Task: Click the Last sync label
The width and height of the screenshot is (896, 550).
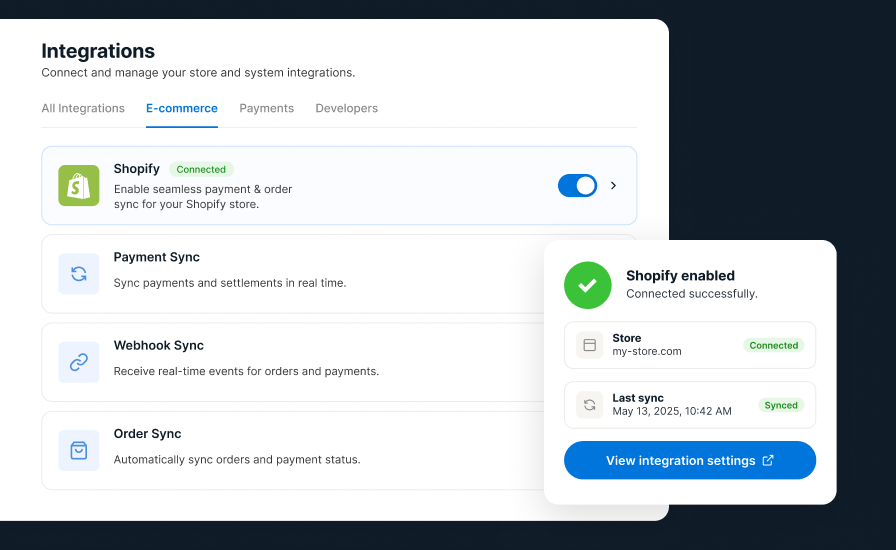Action: 638,398
